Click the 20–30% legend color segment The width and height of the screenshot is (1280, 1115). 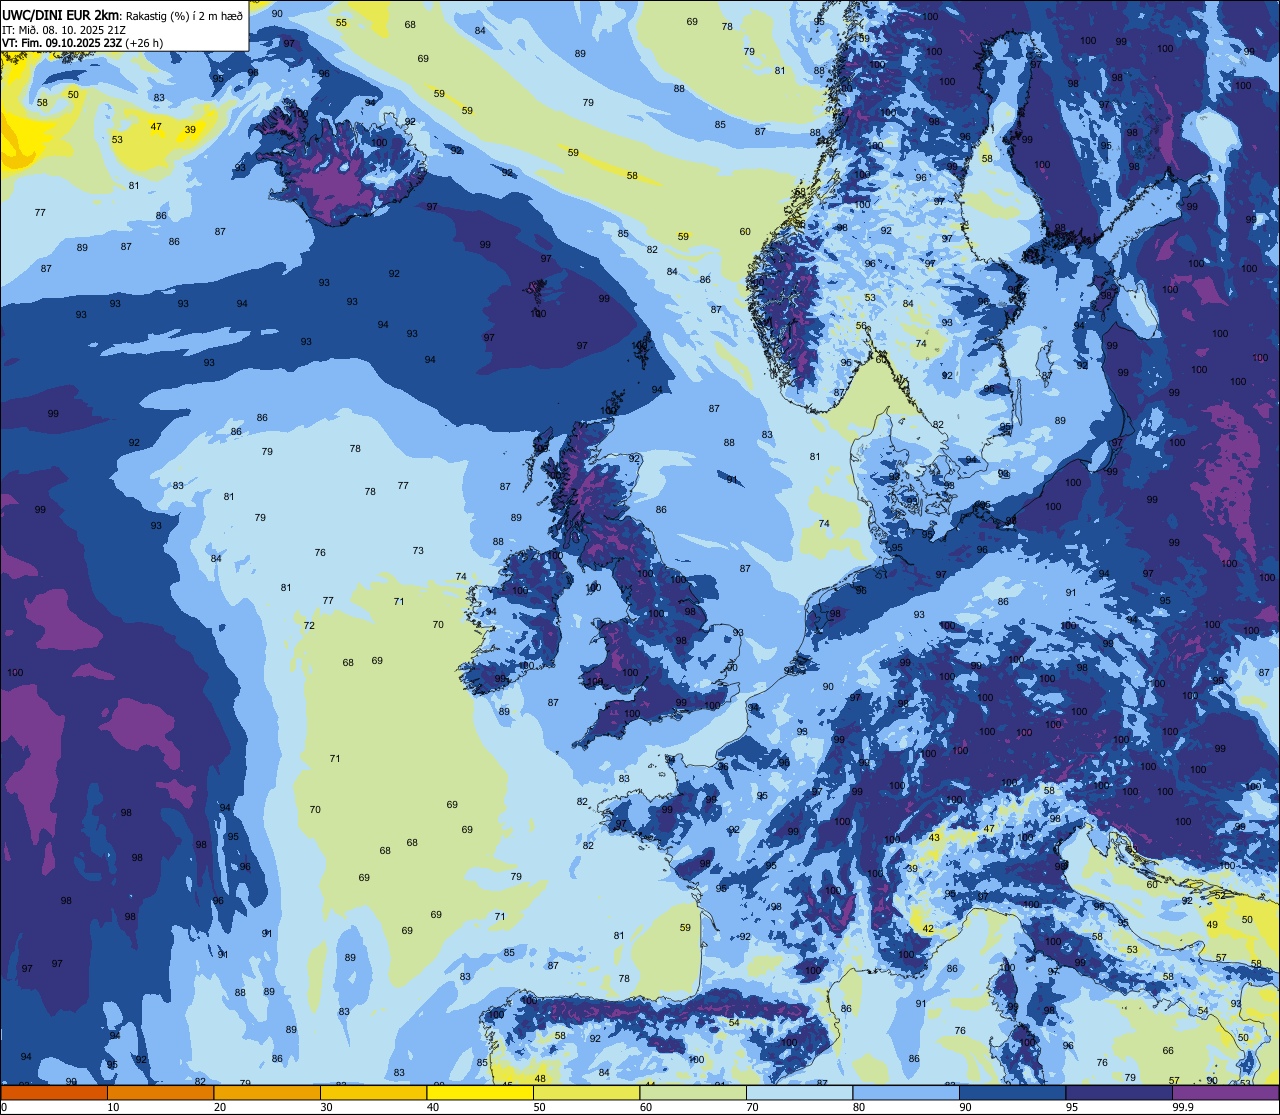267,1092
